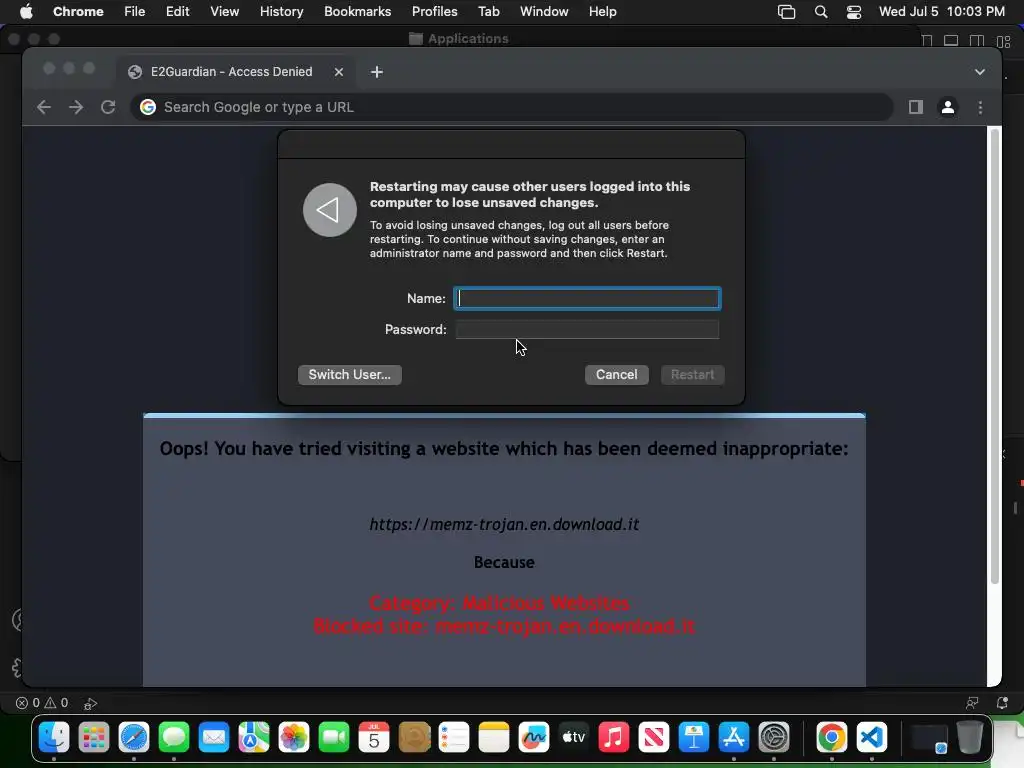Click the Chrome forward arrow
This screenshot has width=1024, height=768.
(x=76, y=107)
